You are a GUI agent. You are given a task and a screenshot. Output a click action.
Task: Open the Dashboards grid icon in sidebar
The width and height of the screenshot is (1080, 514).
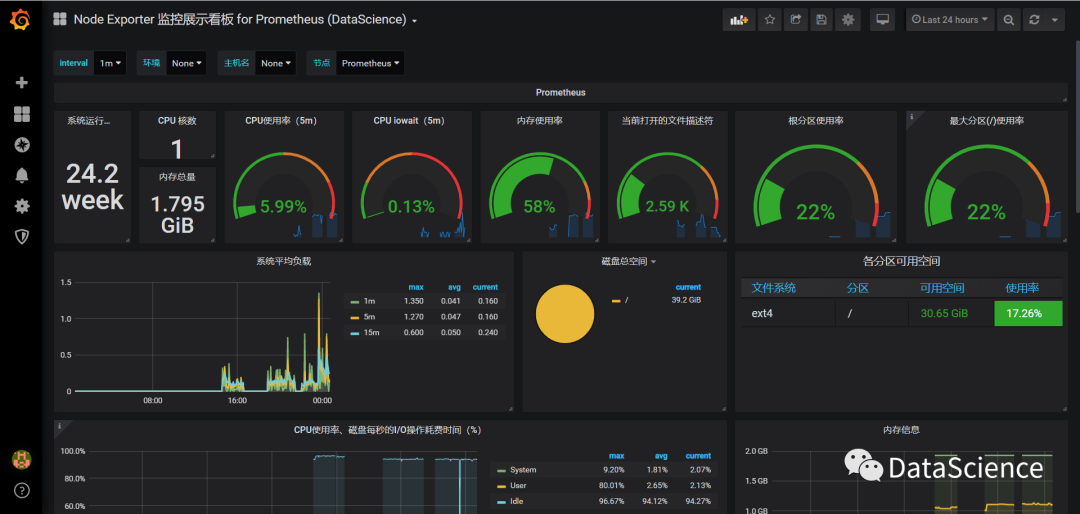pos(21,114)
